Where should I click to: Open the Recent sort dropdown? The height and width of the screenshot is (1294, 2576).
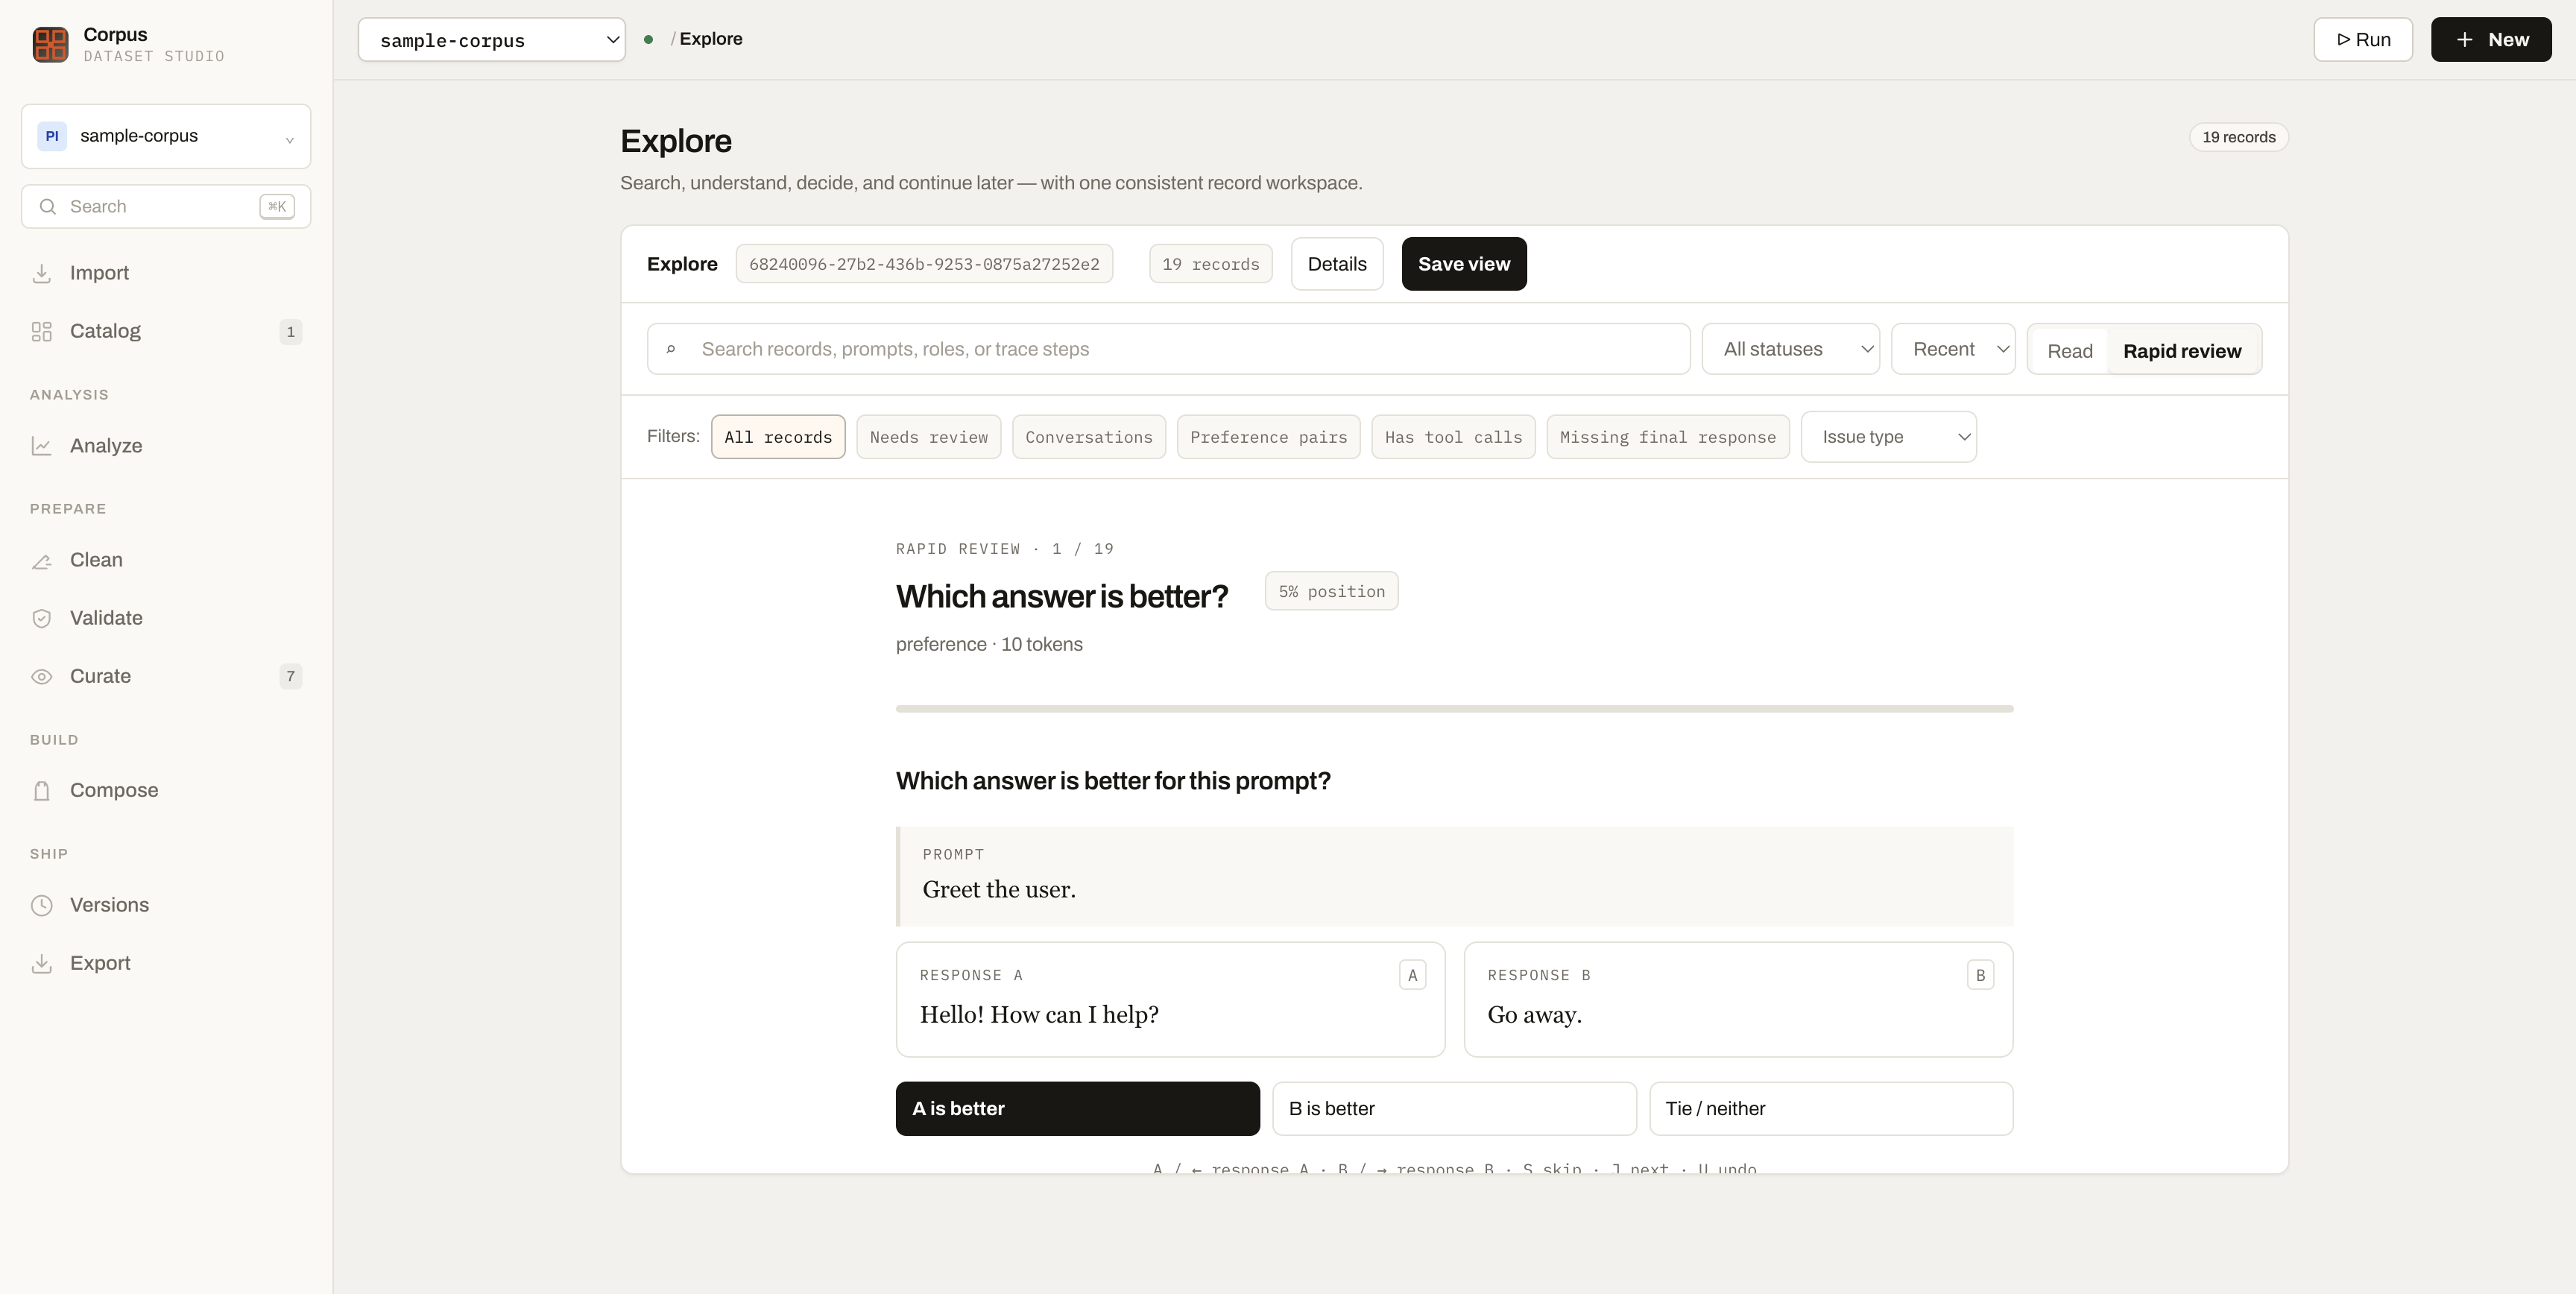1952,349
